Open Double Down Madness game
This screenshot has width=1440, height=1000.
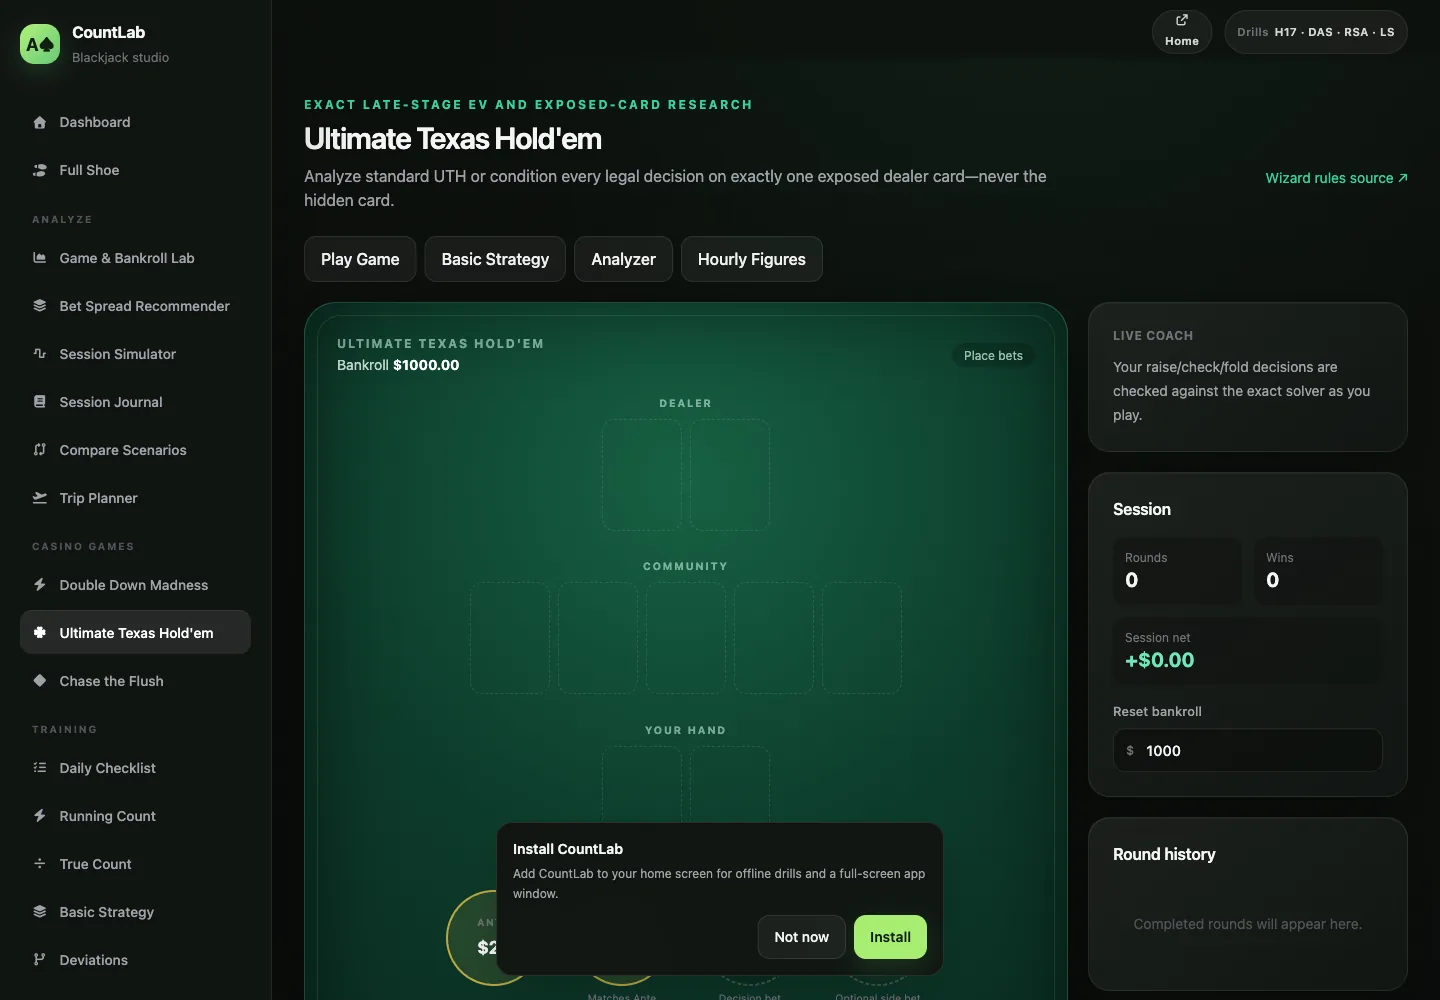tap(135, 585)
